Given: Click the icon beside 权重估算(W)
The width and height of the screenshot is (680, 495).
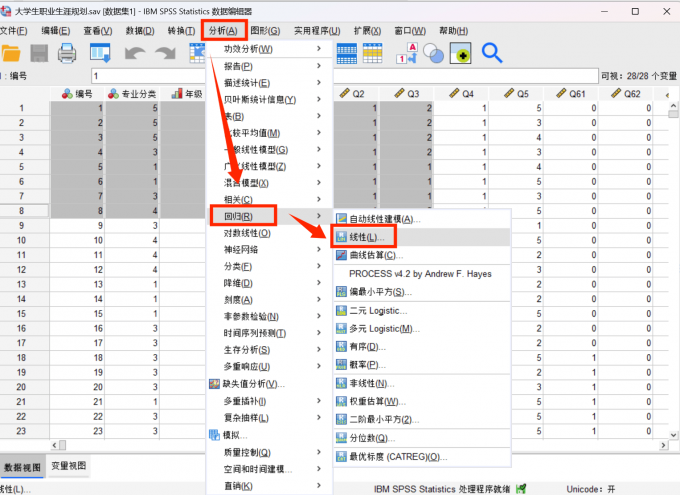Looking at the screenshot, I should click(x=341, y=402).
